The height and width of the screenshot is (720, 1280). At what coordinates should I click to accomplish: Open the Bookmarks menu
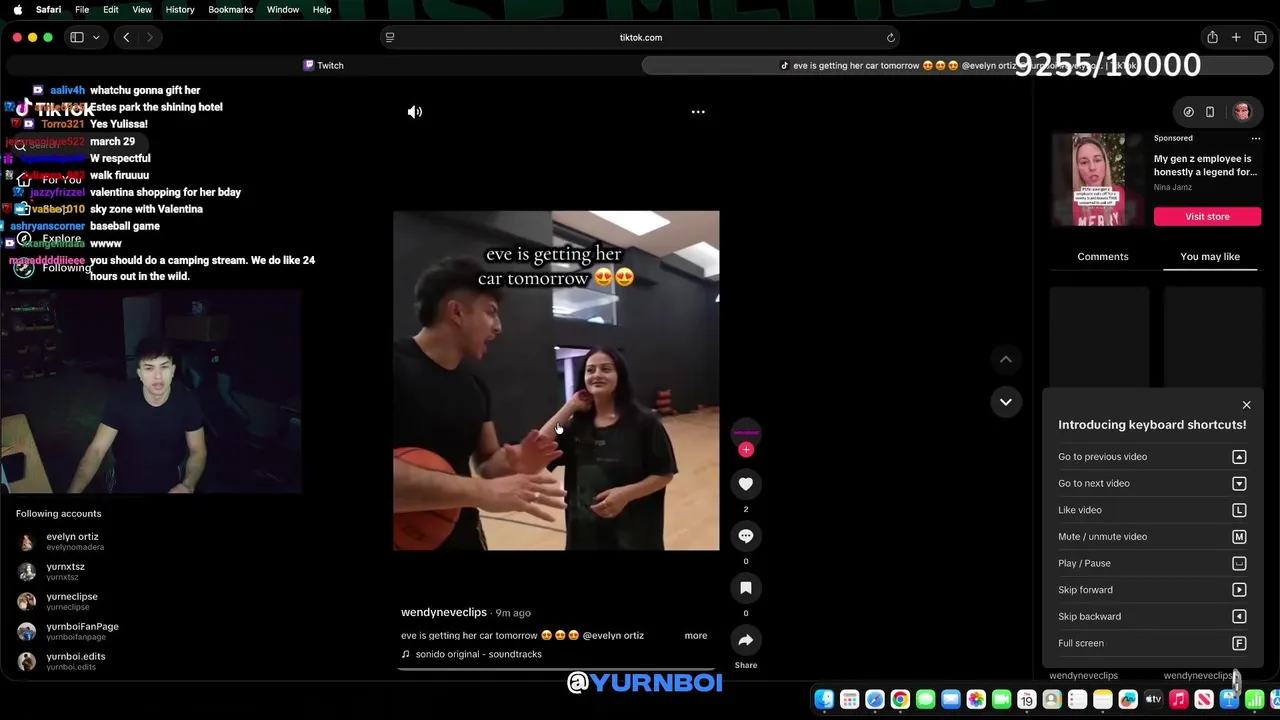click(231, 9)
